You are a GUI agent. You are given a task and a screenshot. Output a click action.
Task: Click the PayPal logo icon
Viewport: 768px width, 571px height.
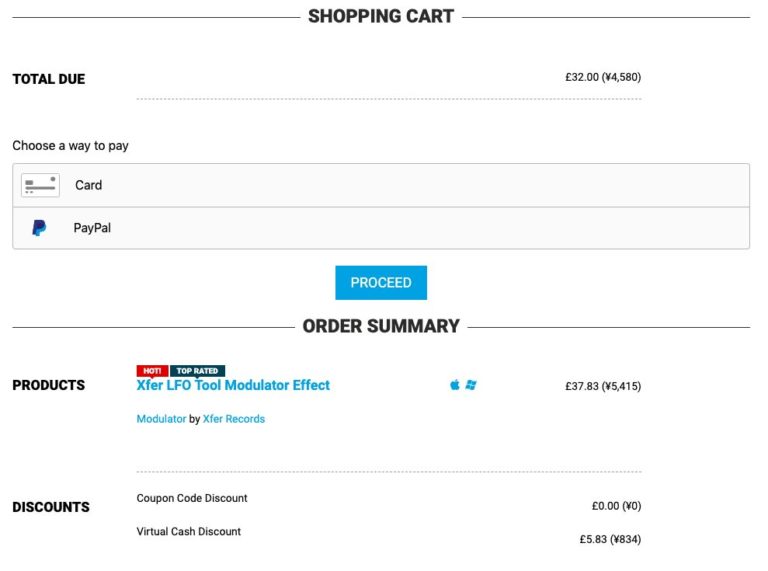[x=38, y=228]
